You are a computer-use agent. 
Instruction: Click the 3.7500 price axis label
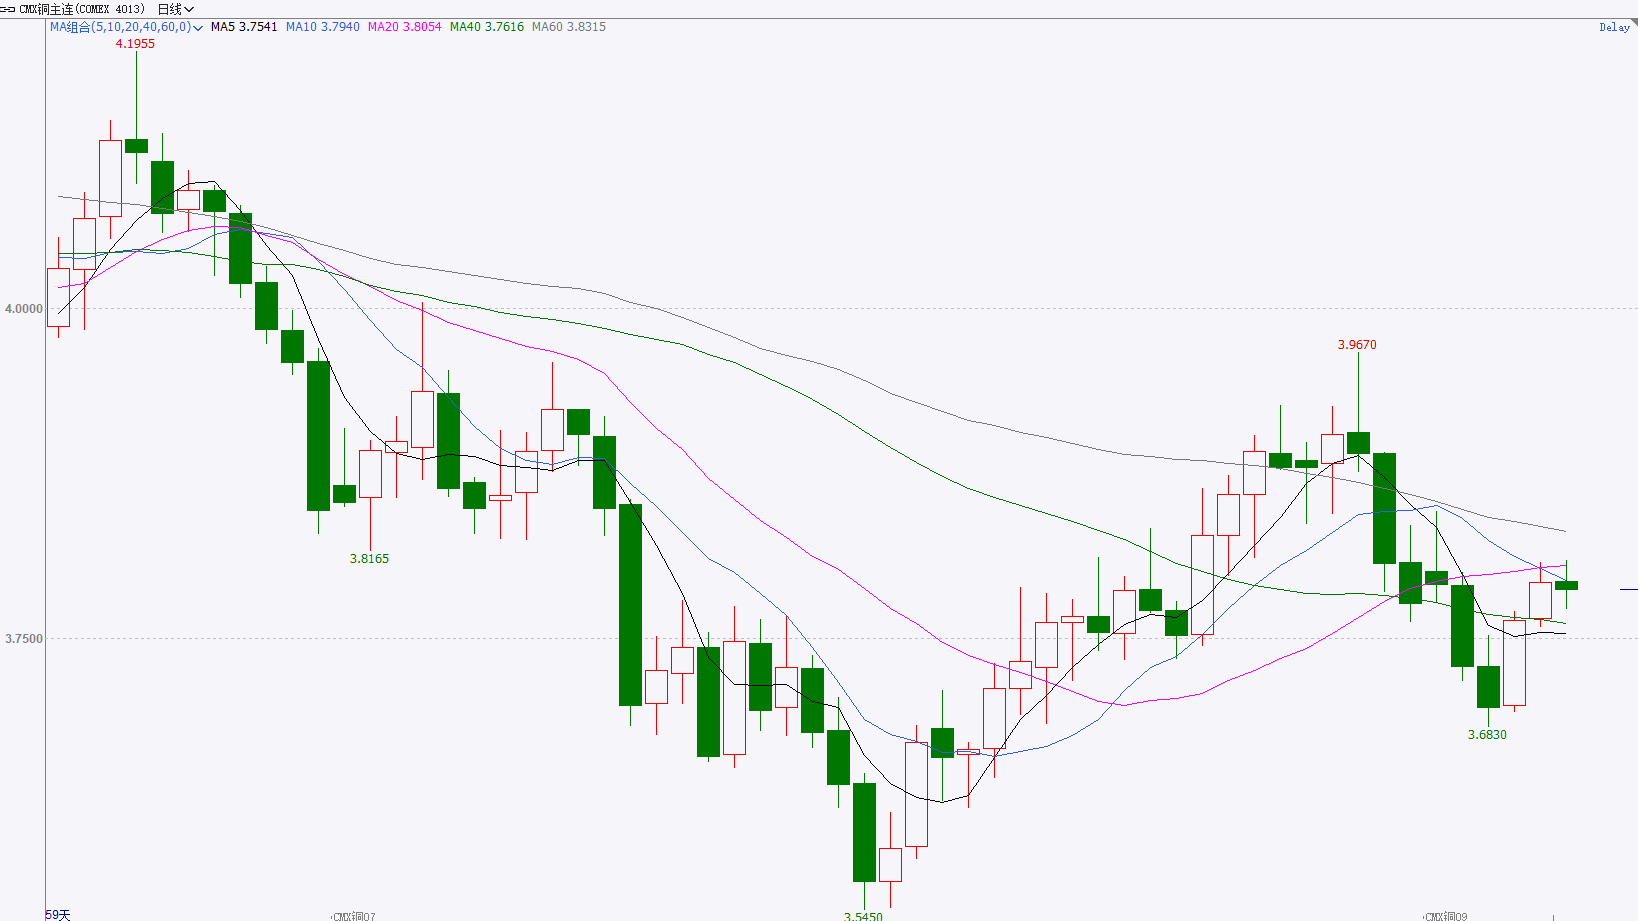(x=24, y=639)
